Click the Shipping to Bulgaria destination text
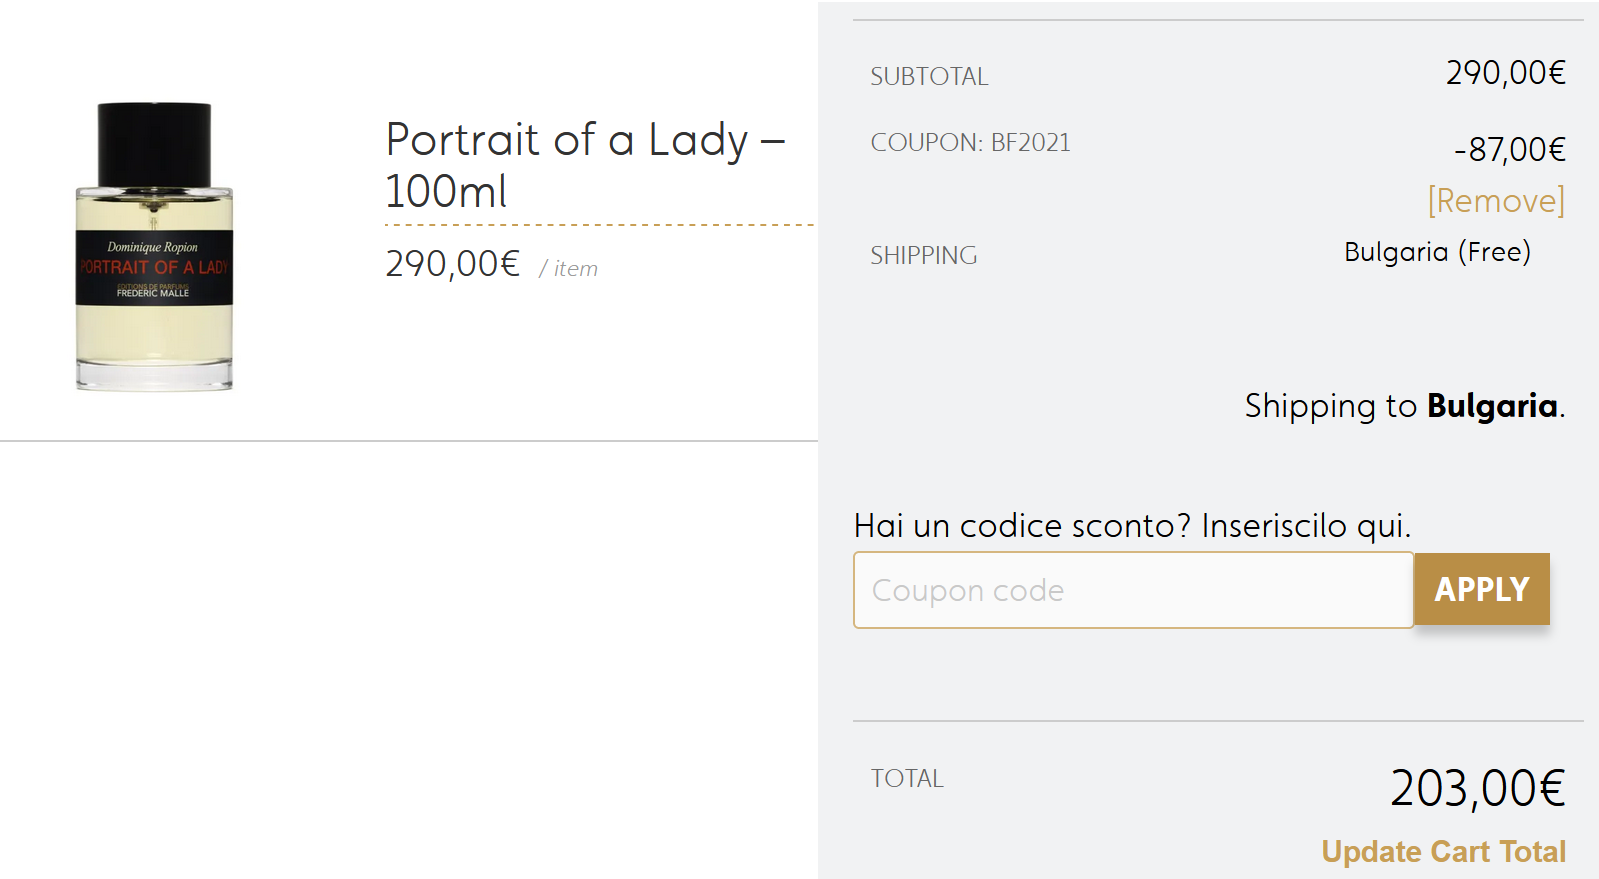Image resolution: width=1599 pixels, height=879 pixels. (x=1404, y=406)
